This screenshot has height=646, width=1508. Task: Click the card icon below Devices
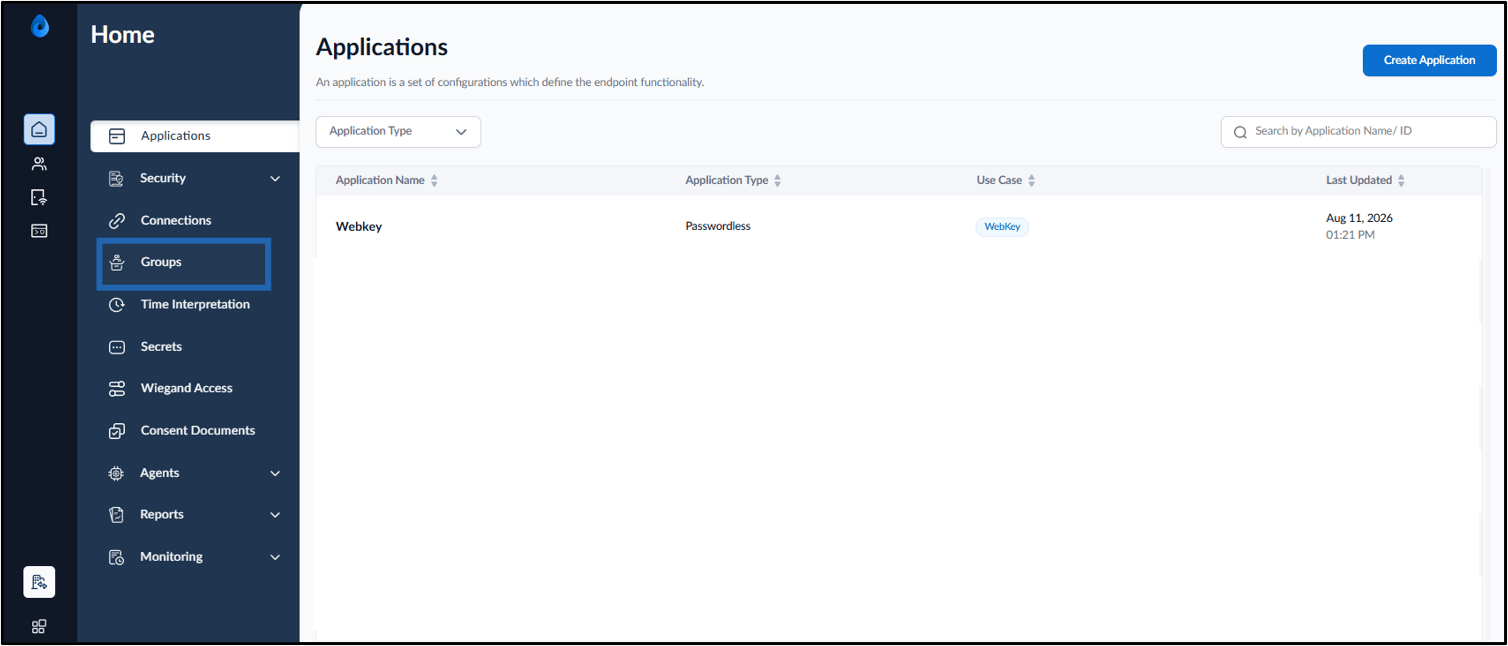pos(39,231)
